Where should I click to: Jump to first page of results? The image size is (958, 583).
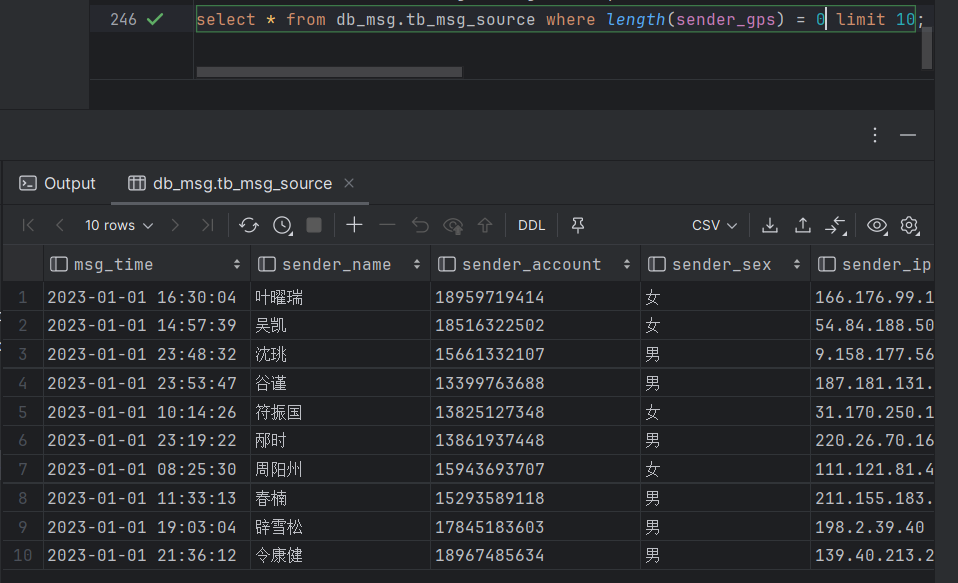[x=28, y=226]
